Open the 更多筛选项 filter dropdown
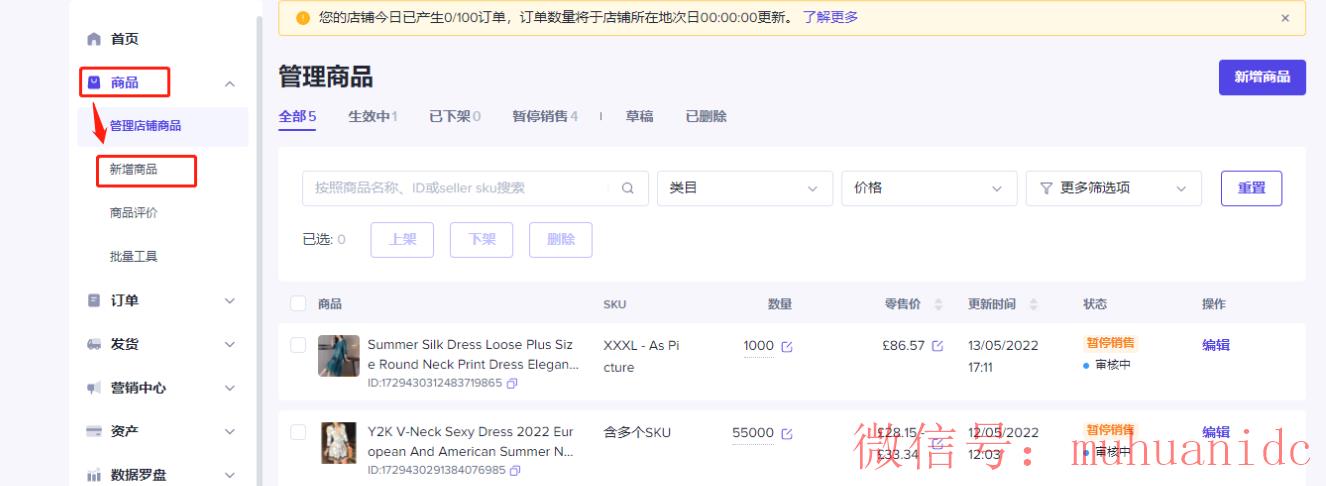This screenshot has height=486, width=1326. click(x=1114, y=188)
